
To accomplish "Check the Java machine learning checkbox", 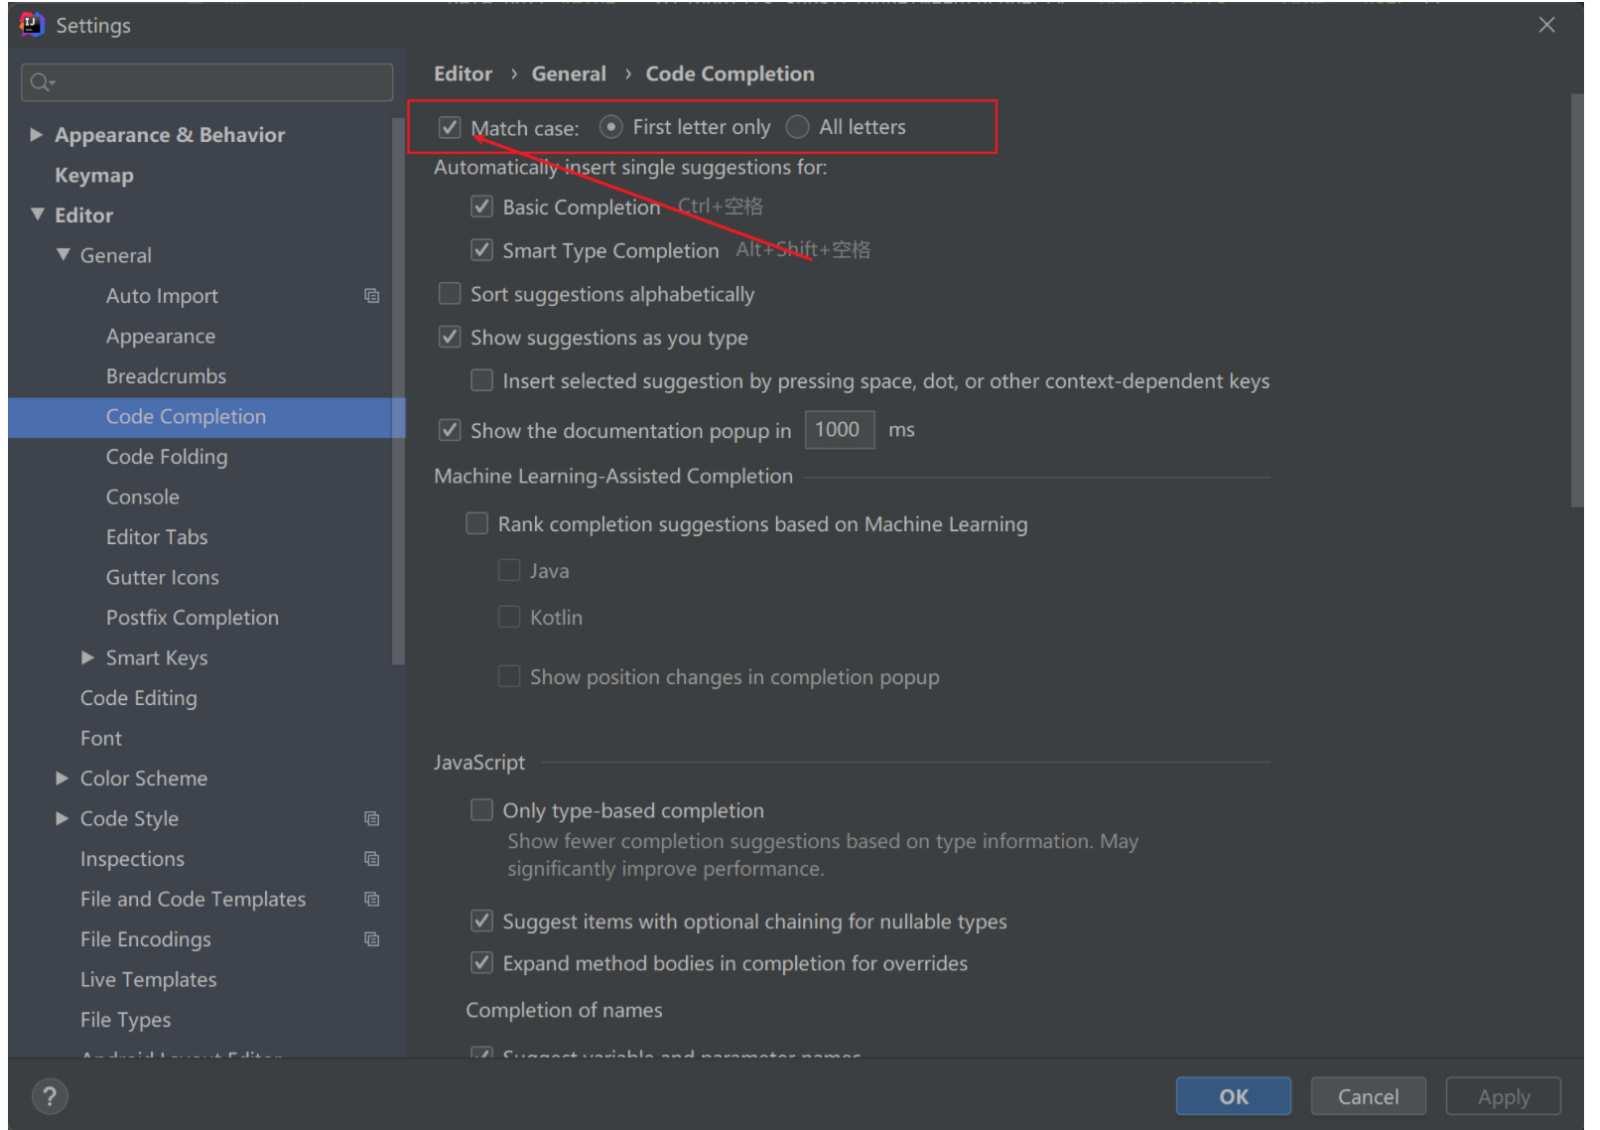I will [x=509, y=571].
